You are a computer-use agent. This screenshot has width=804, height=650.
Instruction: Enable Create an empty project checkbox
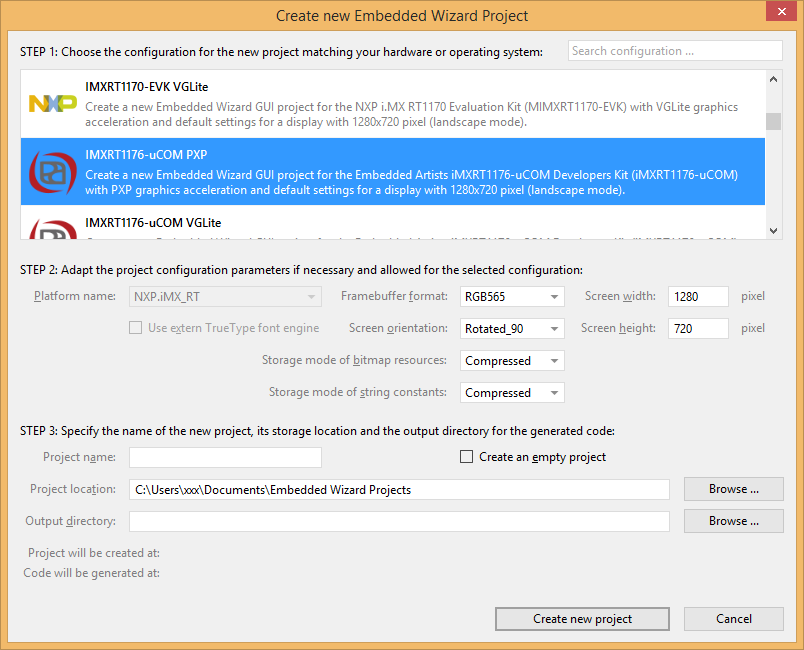[466, 457]
